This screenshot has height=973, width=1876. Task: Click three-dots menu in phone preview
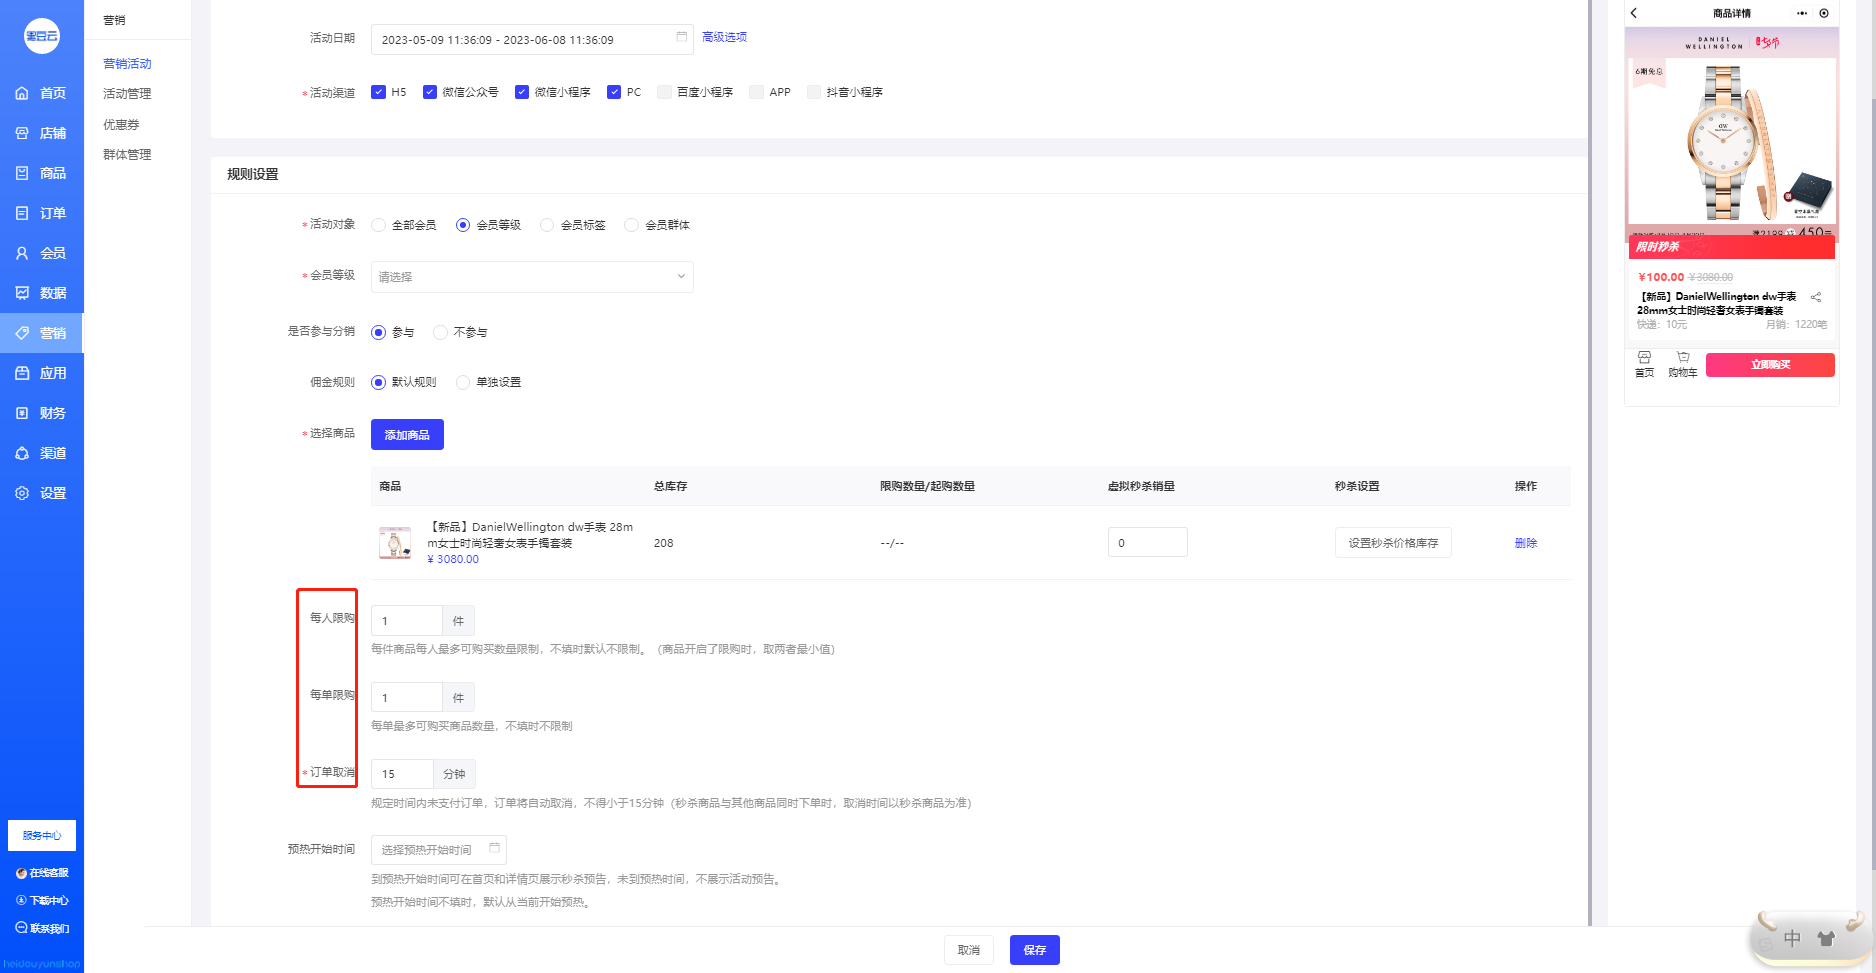(x=1802, y=13)
